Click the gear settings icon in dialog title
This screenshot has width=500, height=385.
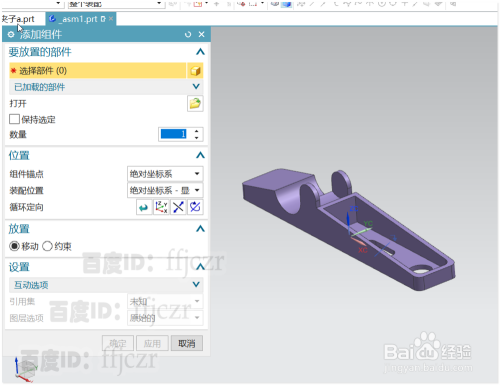[11, 35]
